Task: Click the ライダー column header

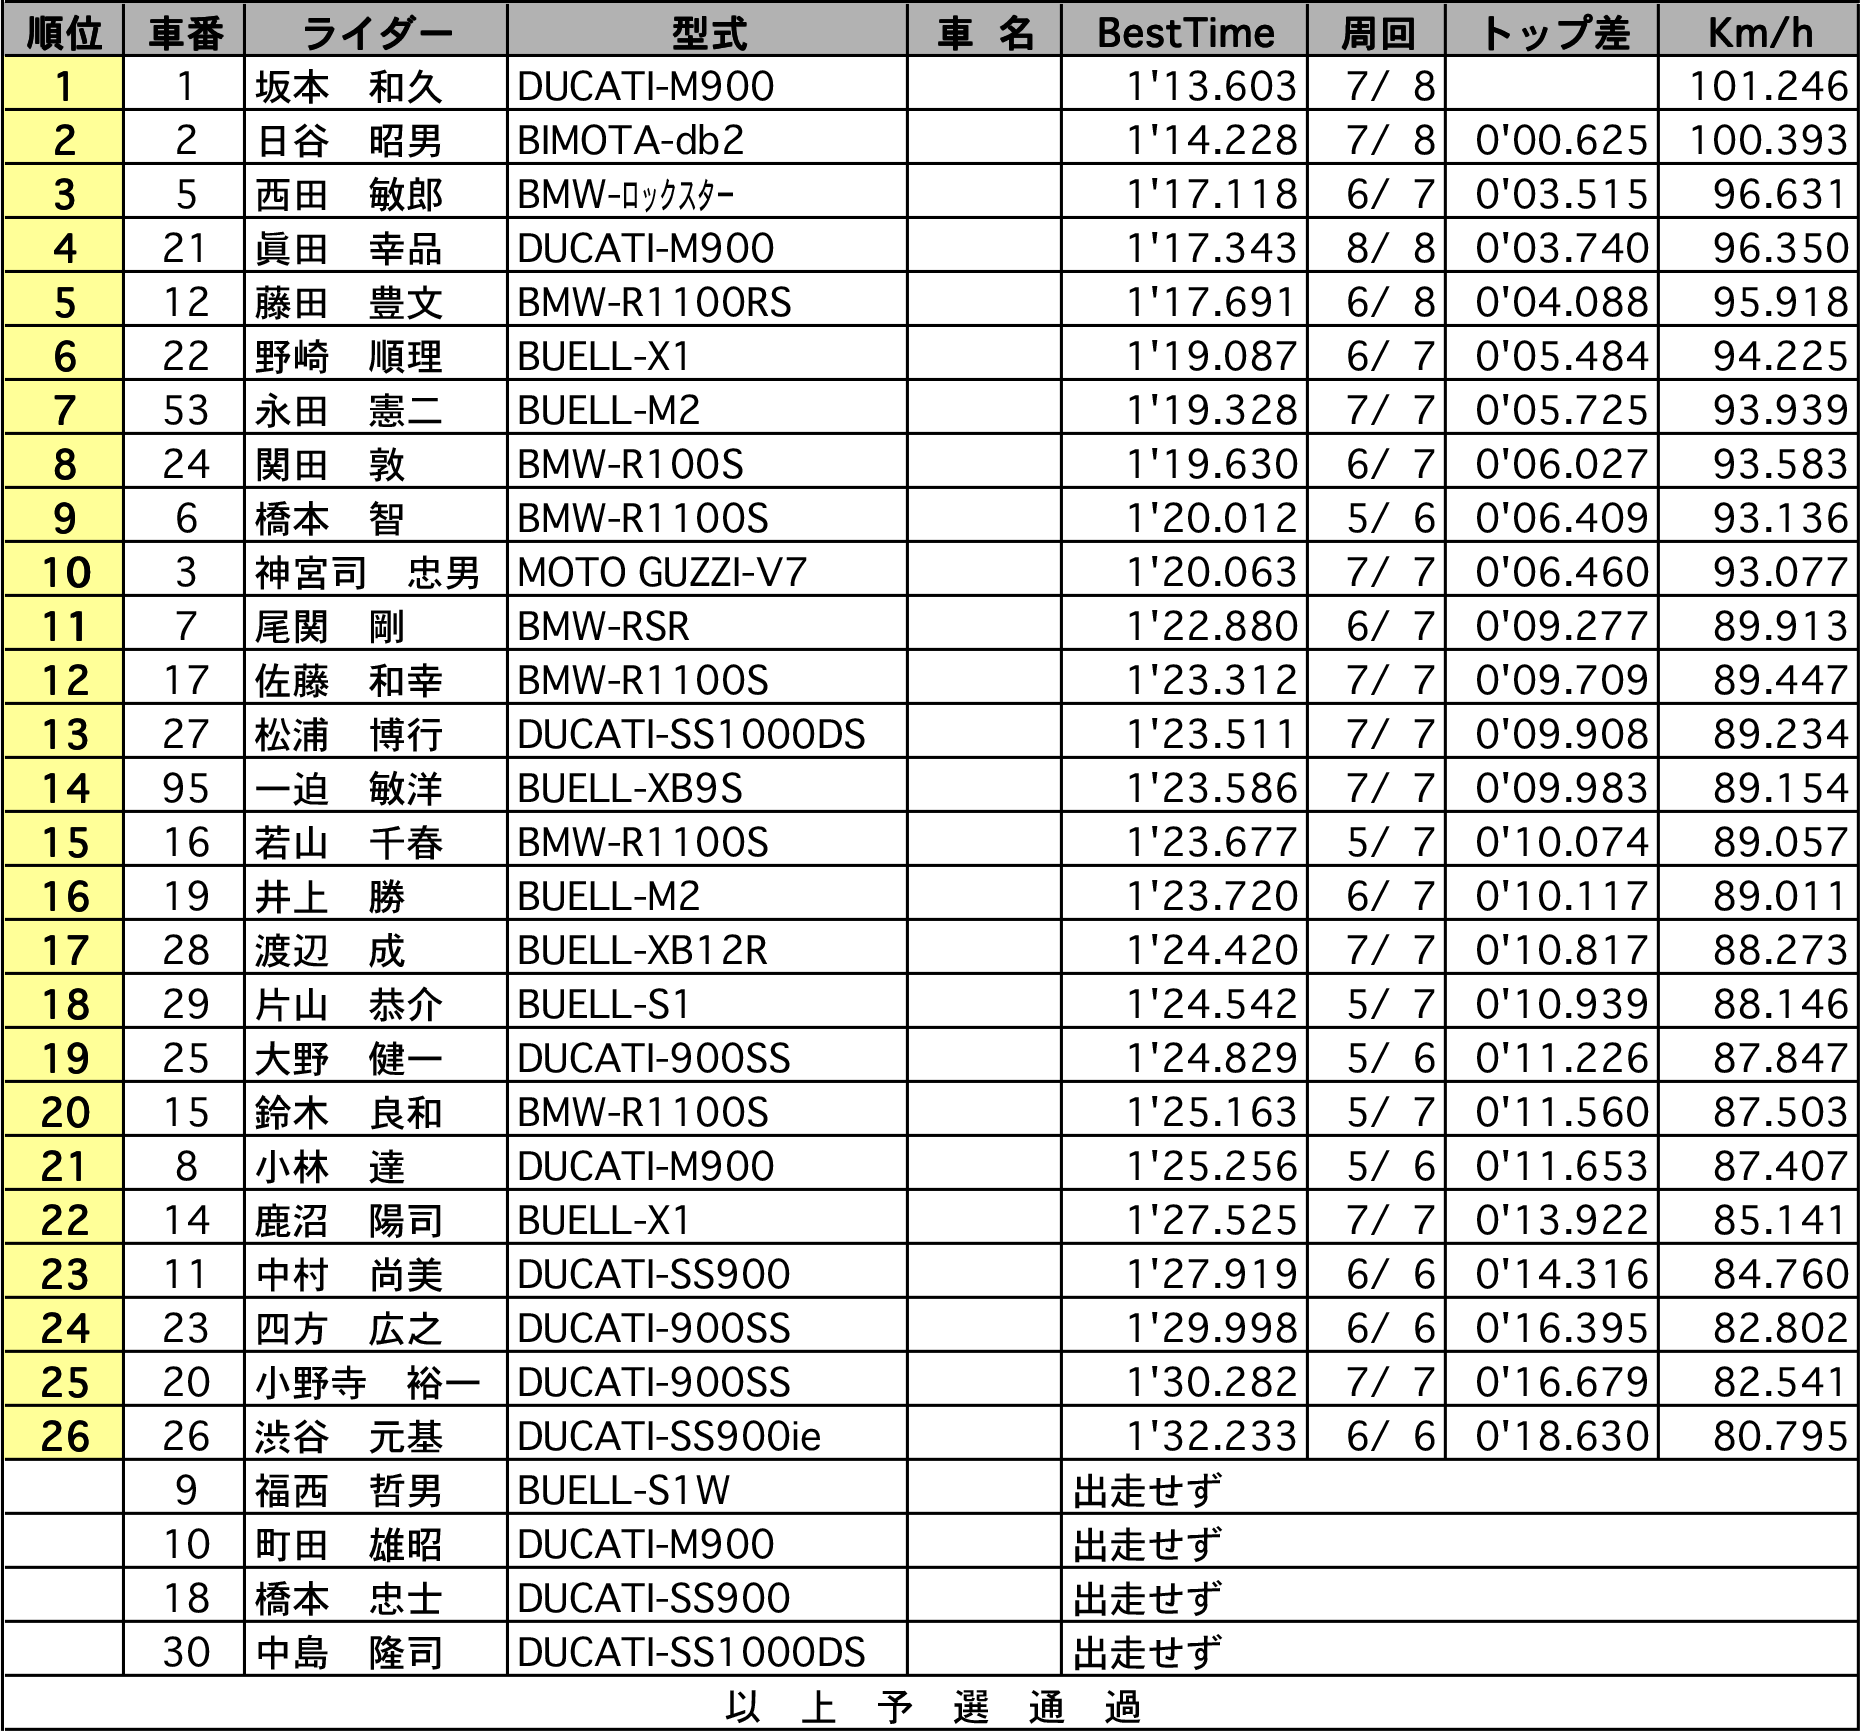Action: pyautogui.click(x=376, y=32)
